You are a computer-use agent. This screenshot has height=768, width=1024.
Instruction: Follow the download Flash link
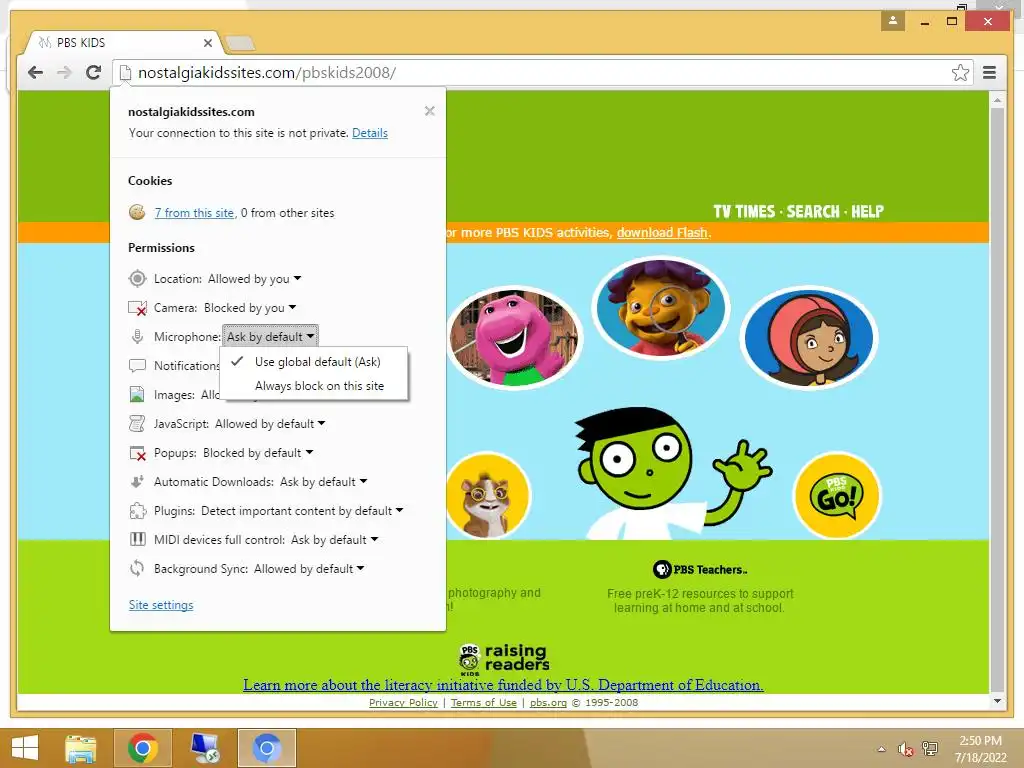tap(662, 232)
